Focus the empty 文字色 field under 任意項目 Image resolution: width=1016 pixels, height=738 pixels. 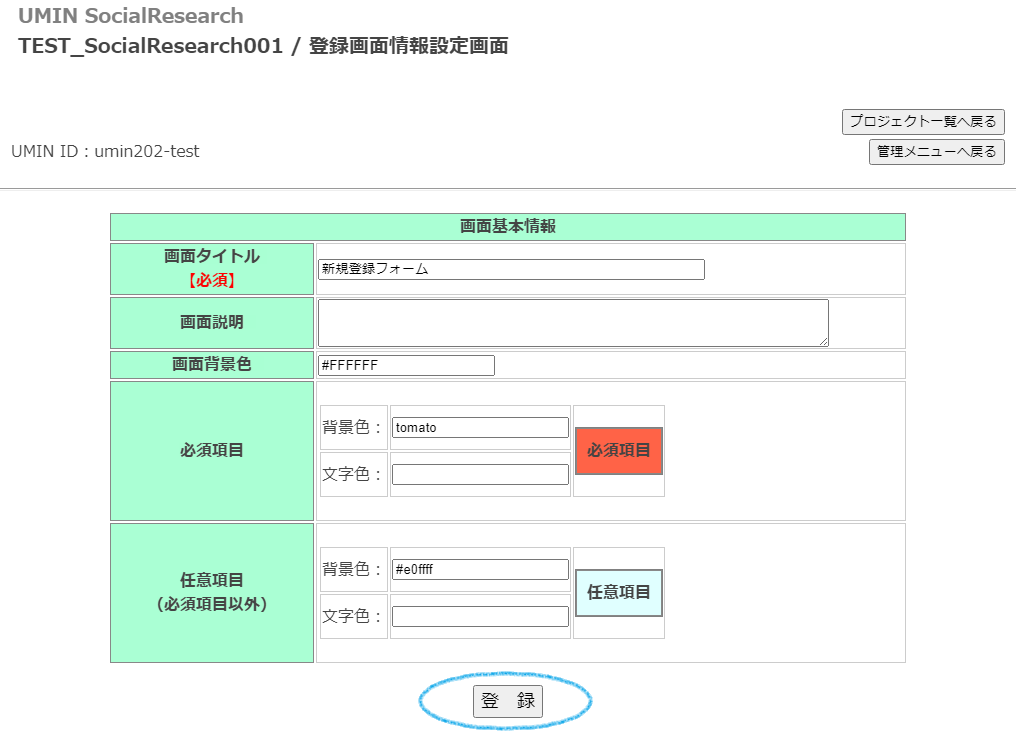coord(480,616)
